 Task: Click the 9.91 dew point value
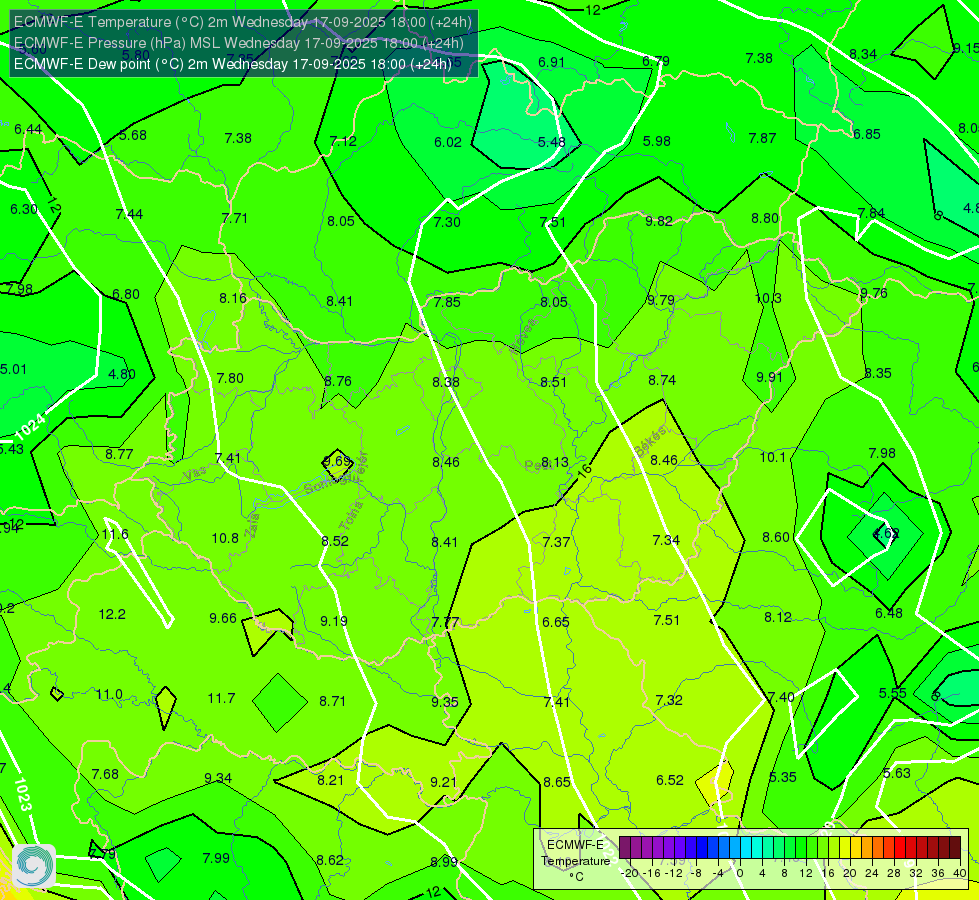(769, 377)
